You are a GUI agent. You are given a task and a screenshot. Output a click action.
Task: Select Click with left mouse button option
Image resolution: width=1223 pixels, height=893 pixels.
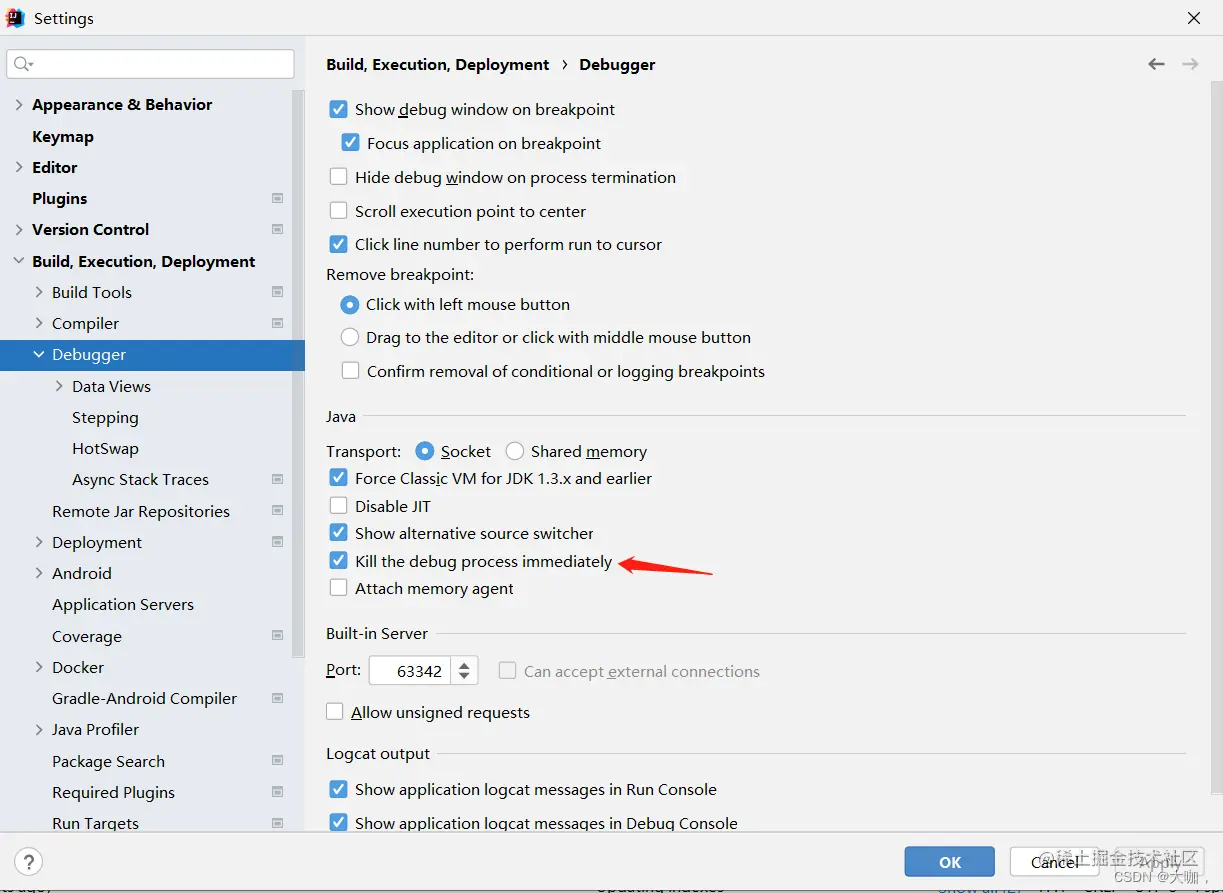point(349,304)
